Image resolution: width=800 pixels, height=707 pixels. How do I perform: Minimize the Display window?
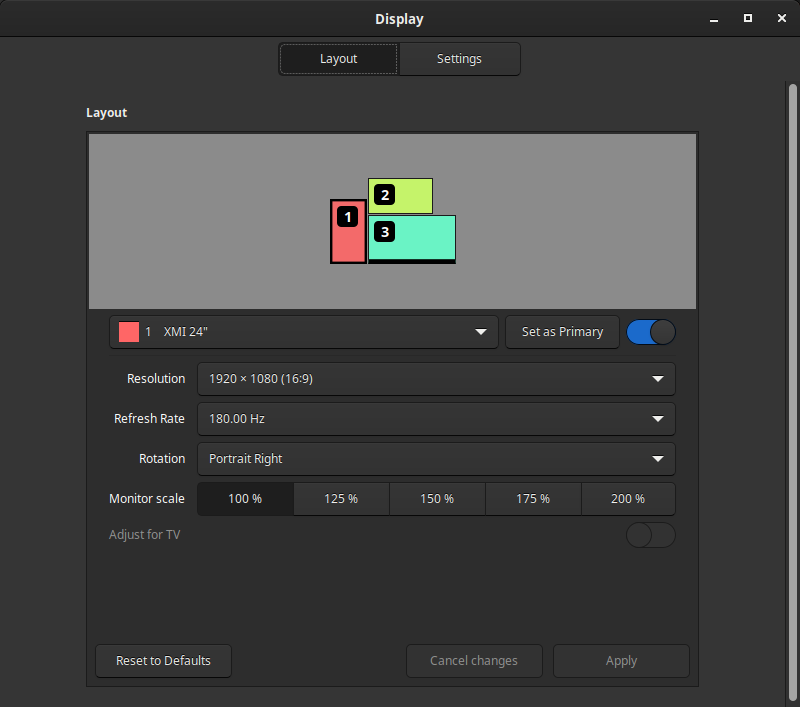click(714, 19)
